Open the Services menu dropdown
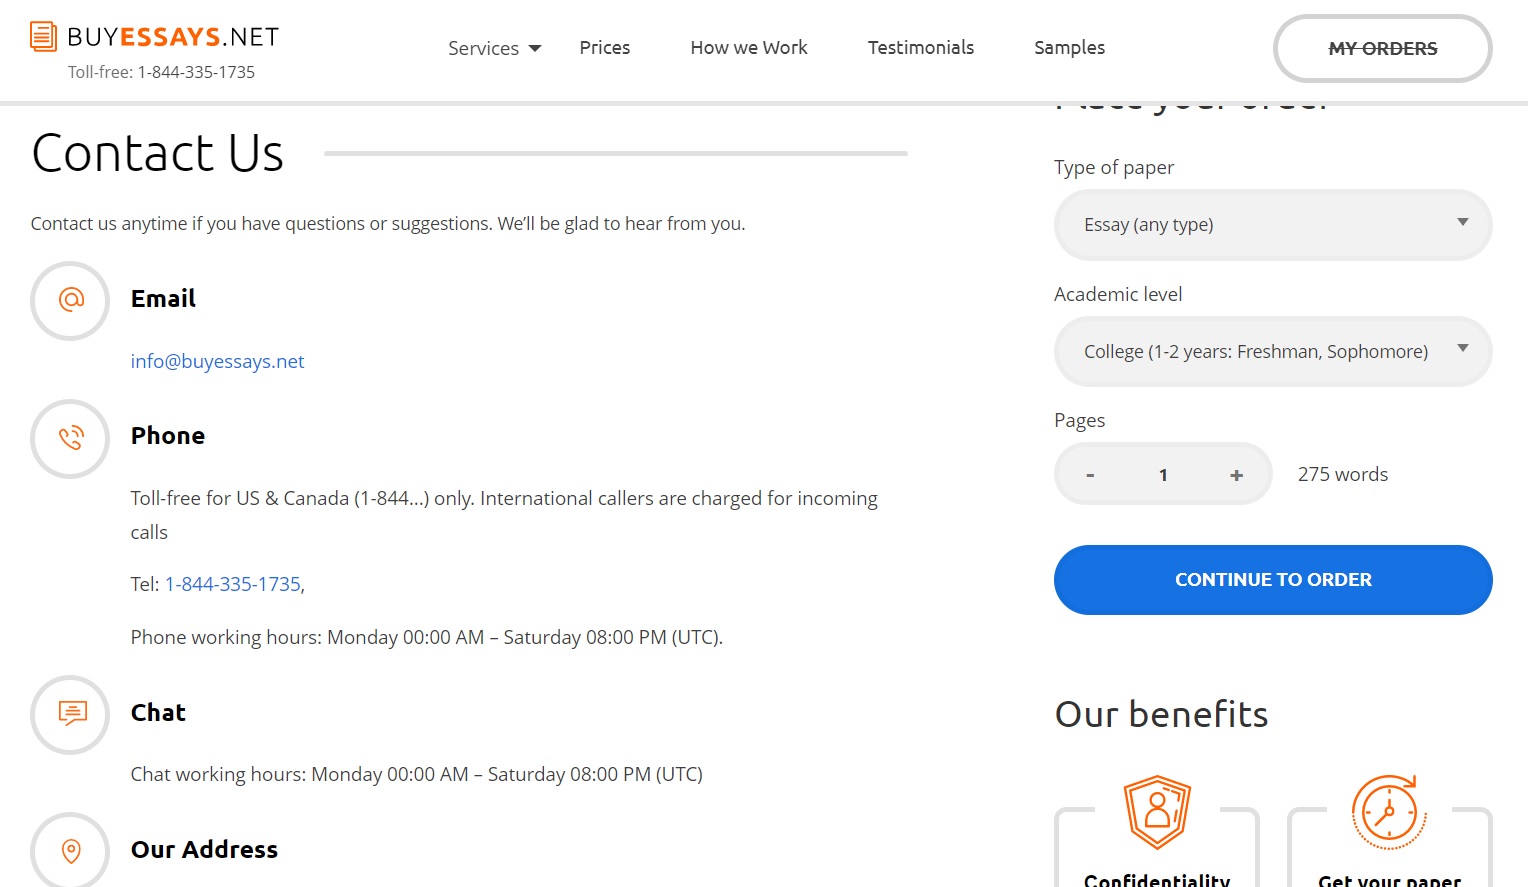The width and height of the screenshot is (1528, 887). click(494, 48)
